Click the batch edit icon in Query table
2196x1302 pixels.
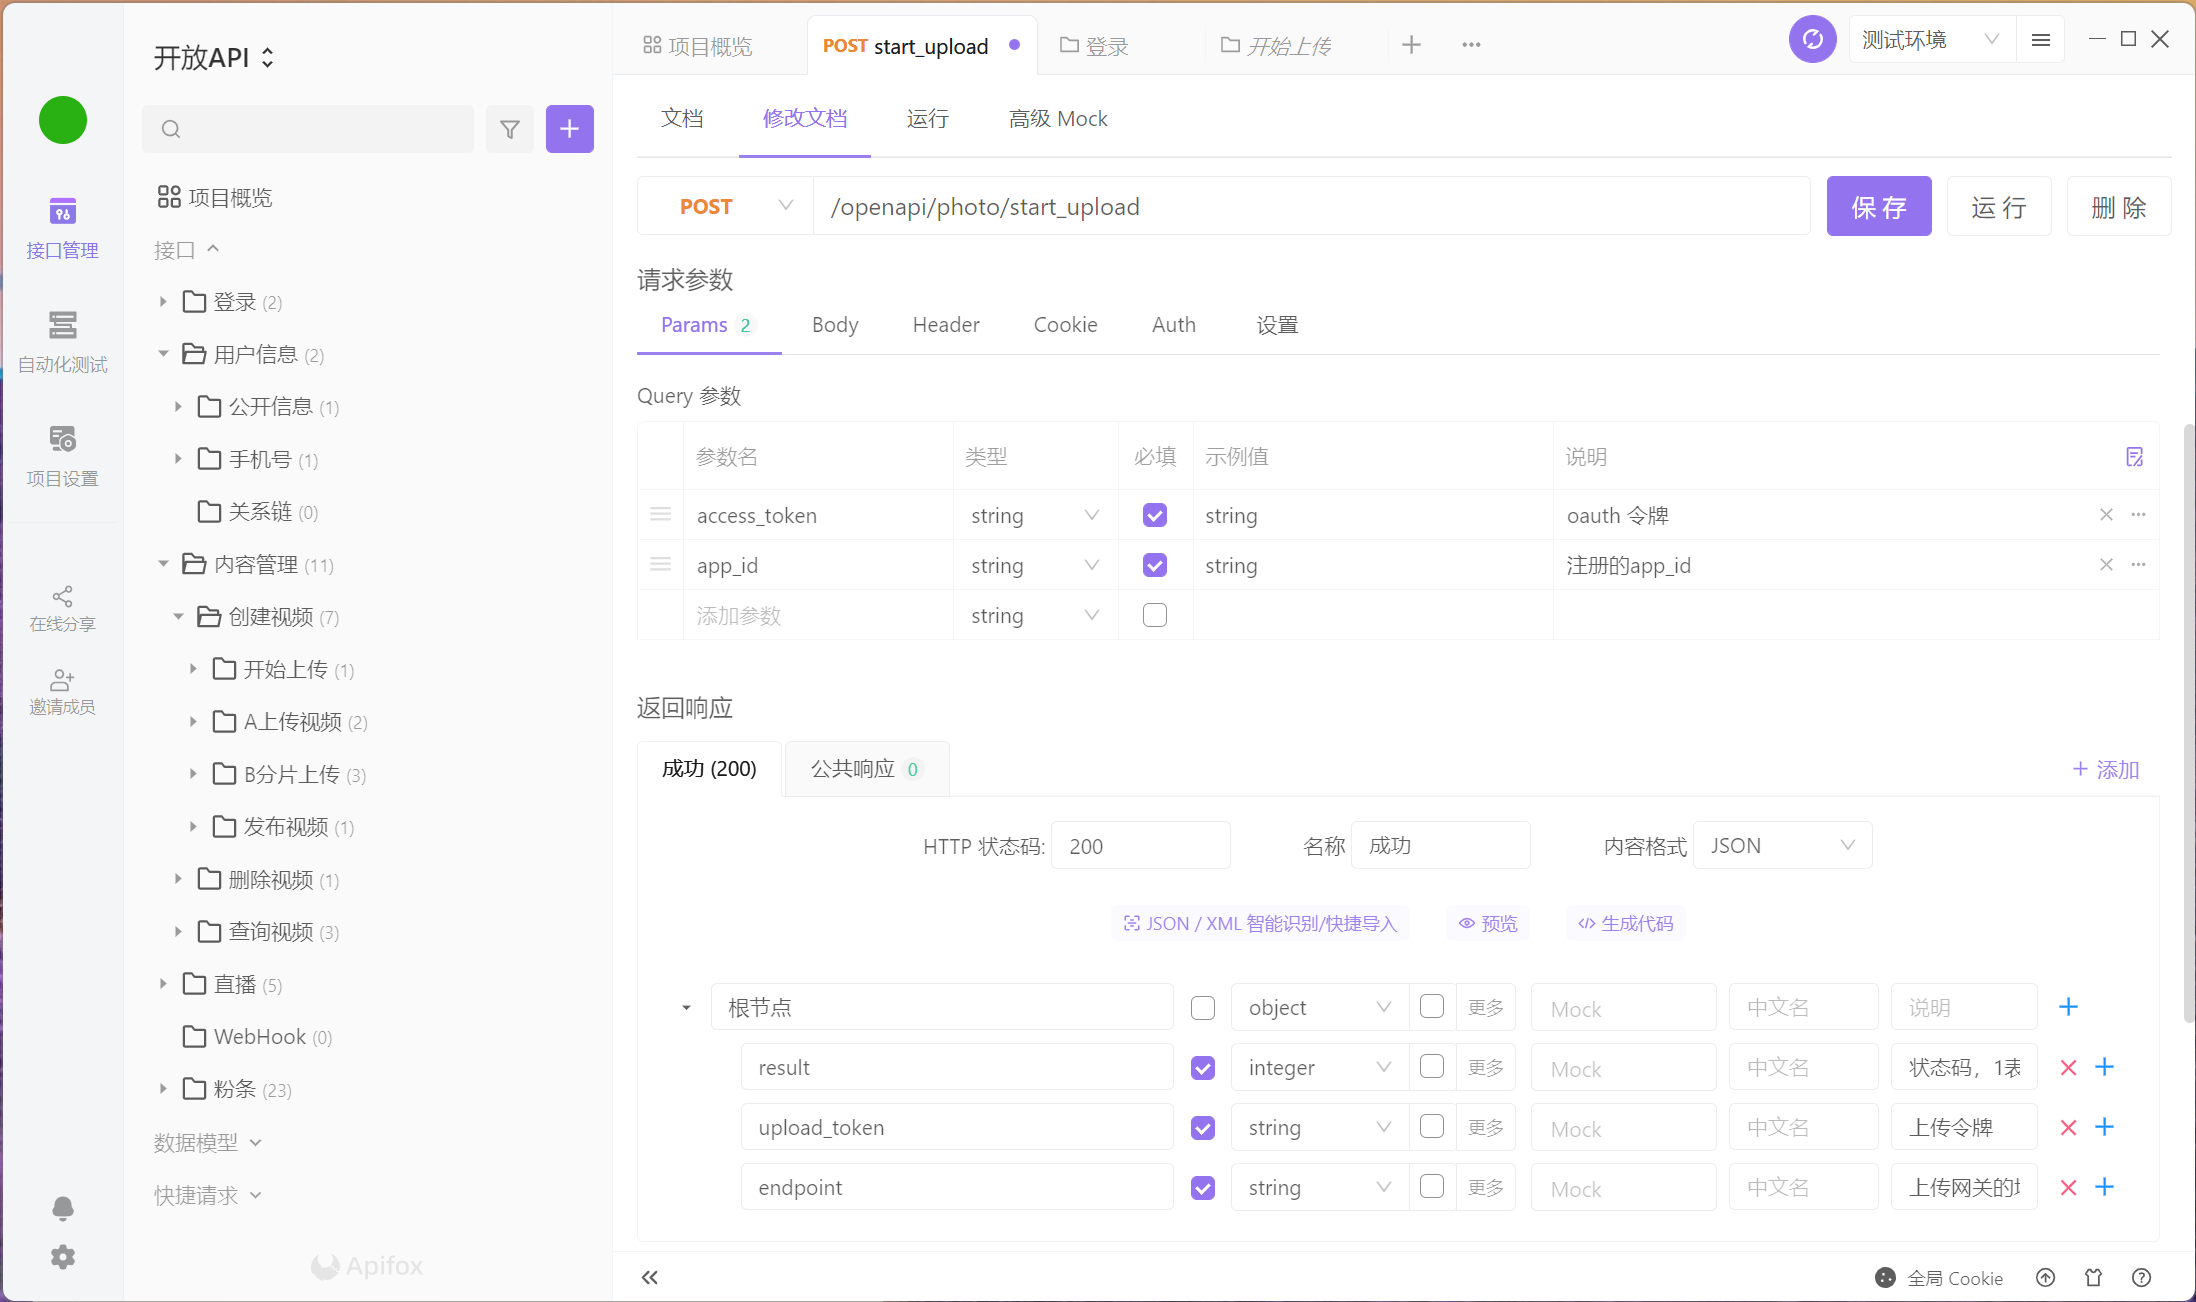2134,457
